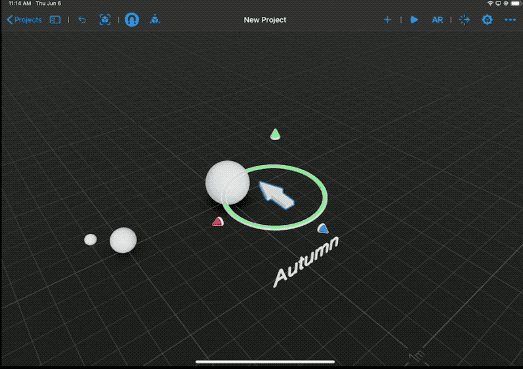Screen dimensions: 523x369
Task: Select the smallest sphere on the left
Action: (90, 240)
